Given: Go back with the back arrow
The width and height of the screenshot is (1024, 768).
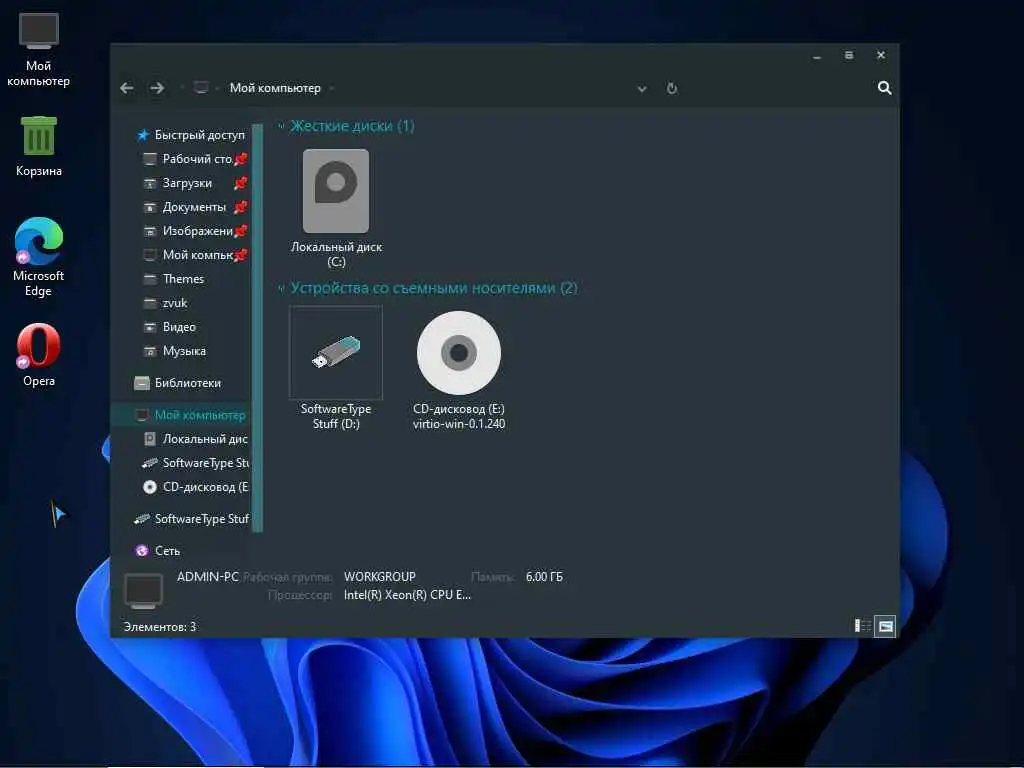Looking at the screenshot, I should pos(127,88).
